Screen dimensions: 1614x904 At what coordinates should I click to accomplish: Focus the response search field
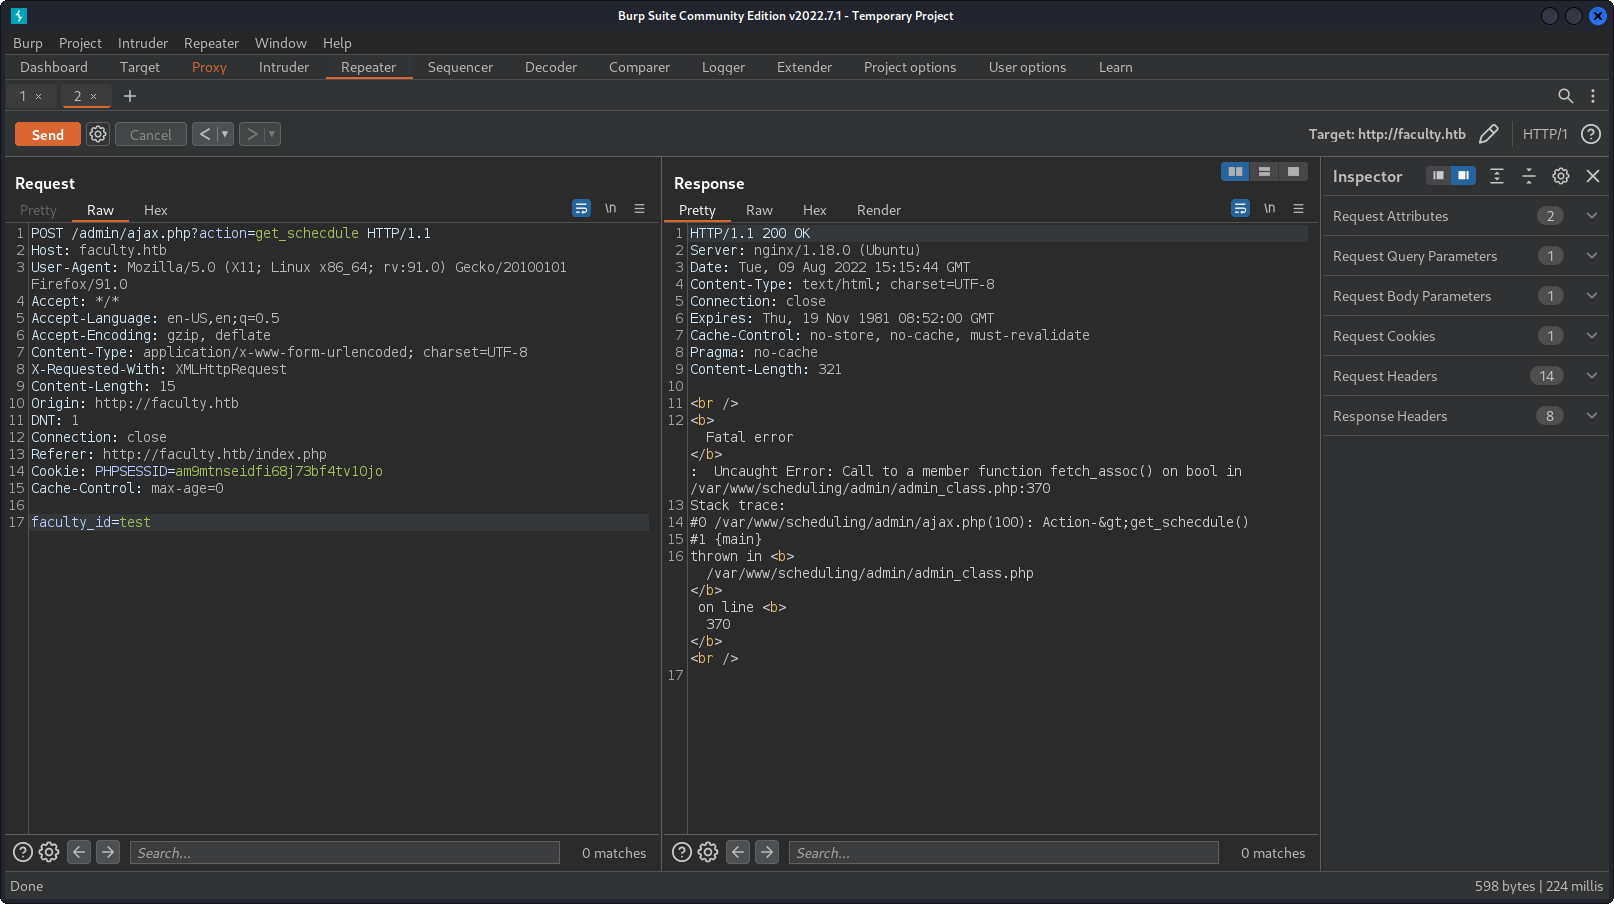pos(1003,852)
